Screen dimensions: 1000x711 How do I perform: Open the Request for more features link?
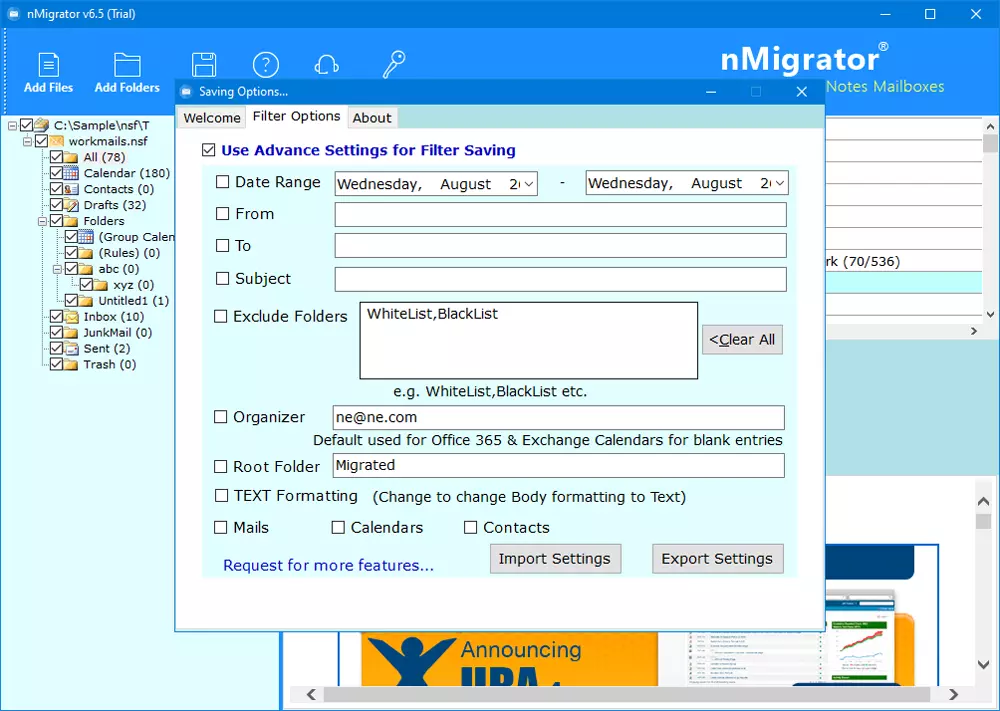[328, 565]
